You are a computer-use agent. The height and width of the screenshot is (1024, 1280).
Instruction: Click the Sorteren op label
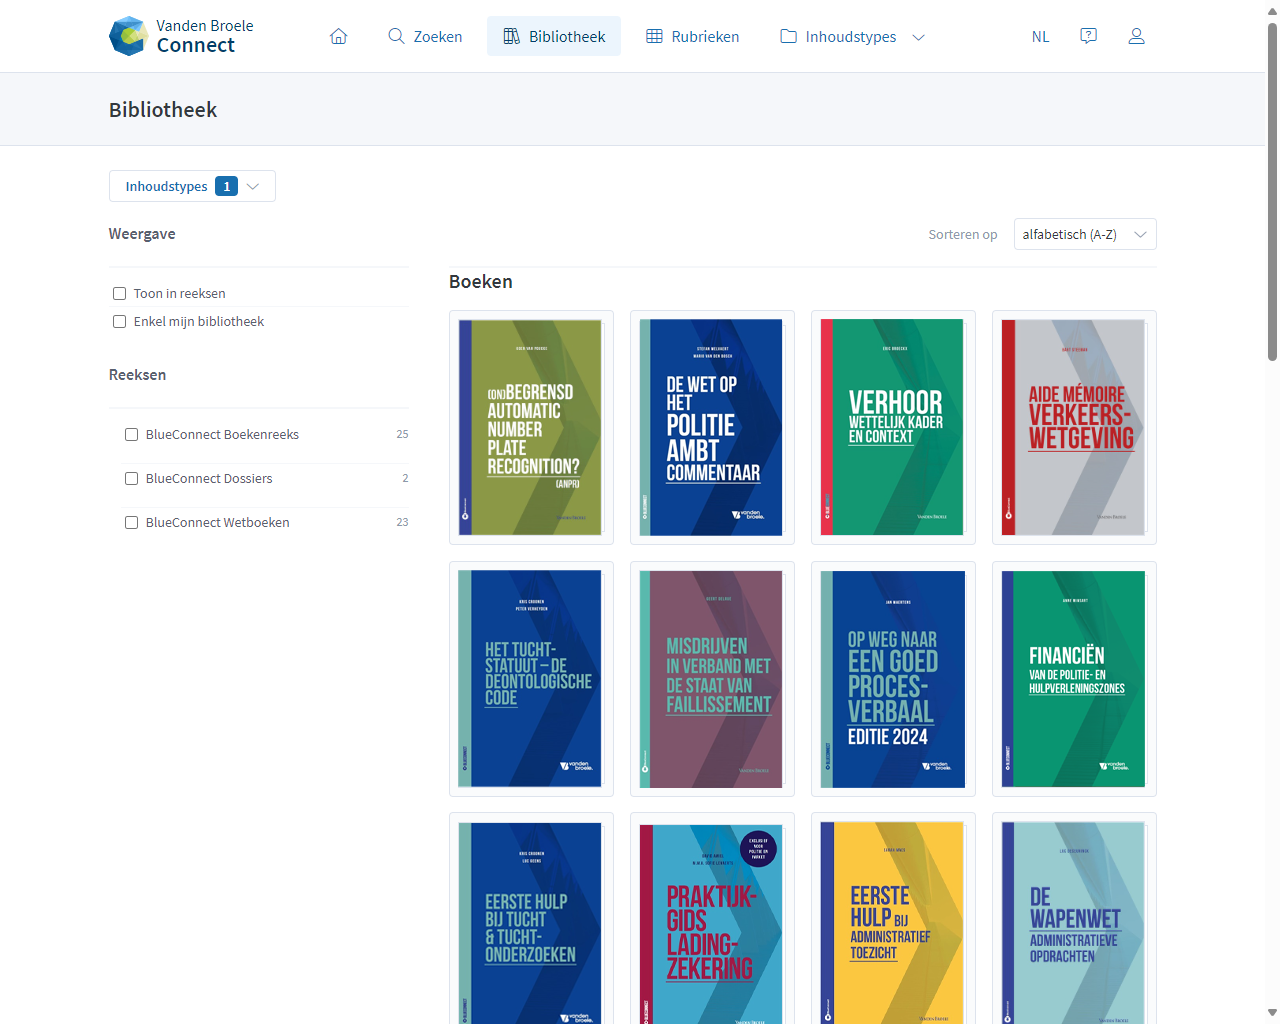pyautogui.click(x=963, y=234)
